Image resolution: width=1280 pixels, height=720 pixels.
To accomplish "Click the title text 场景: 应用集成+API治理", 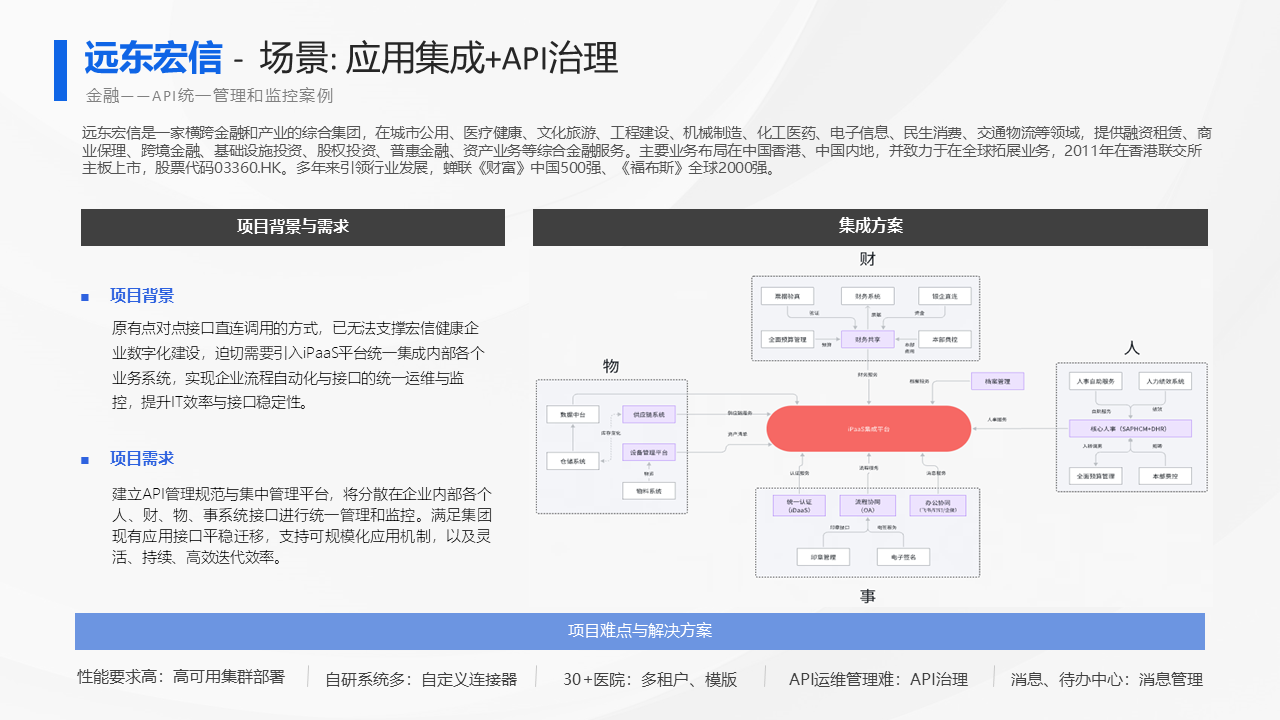I will pos(439,59).
